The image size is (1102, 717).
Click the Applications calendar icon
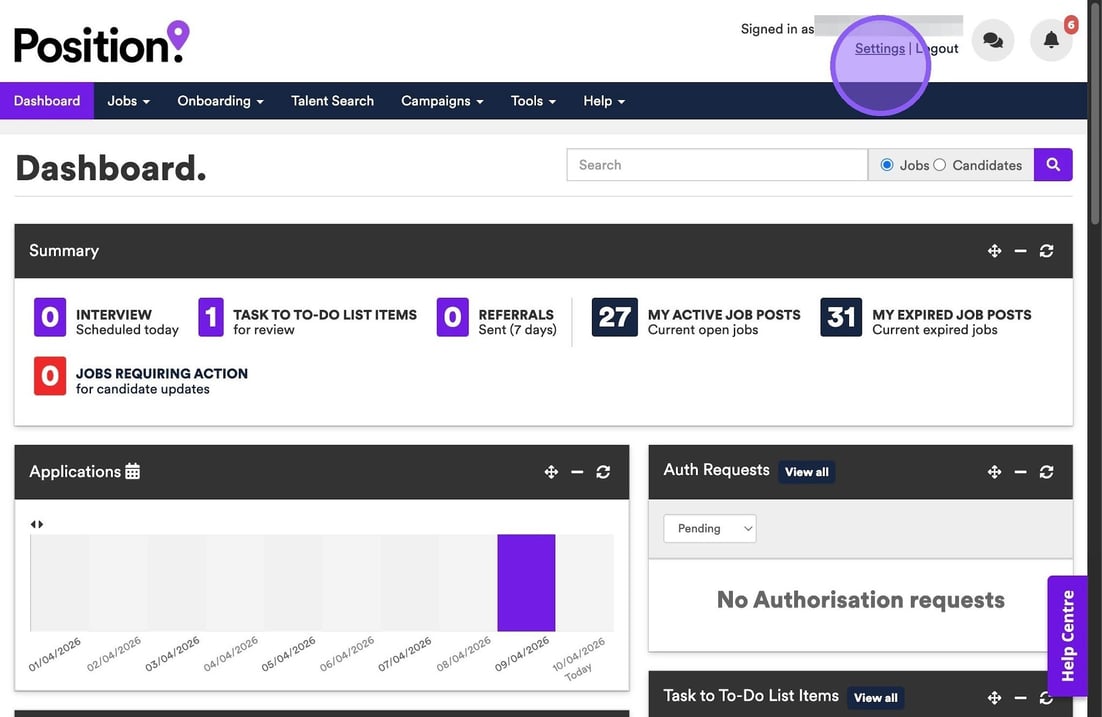(x=133, y=472)
